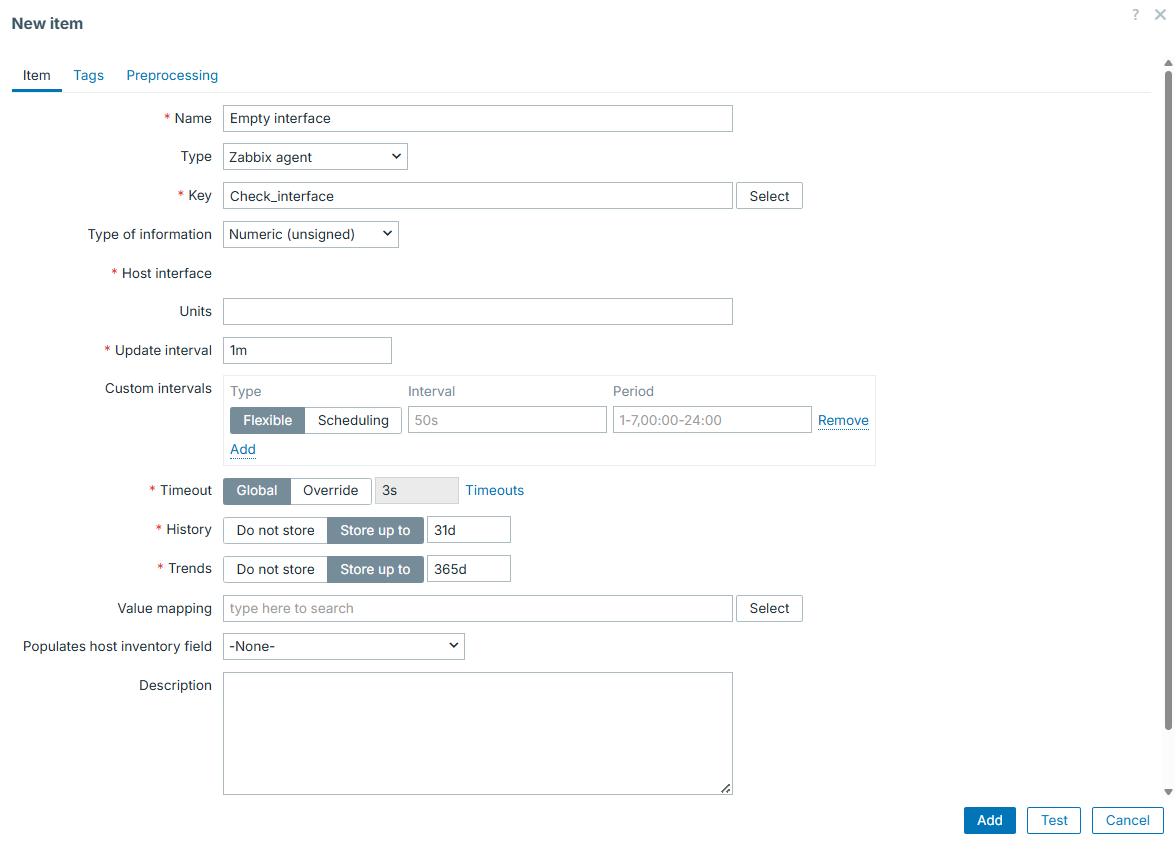The height and width of the screenshot is (844, 1175).
Task: Set History to Do not store
Action: (x=275, y=530)
